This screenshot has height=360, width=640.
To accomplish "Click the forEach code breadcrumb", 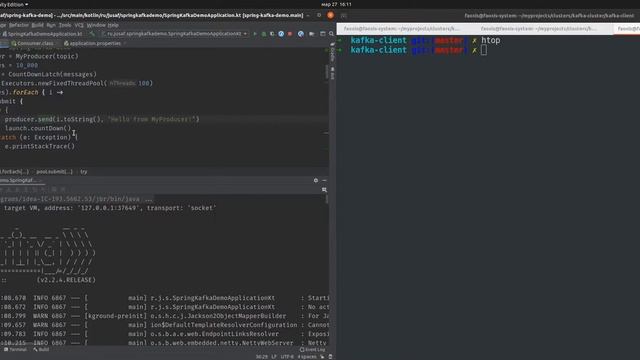I will (x=14, y=172).
